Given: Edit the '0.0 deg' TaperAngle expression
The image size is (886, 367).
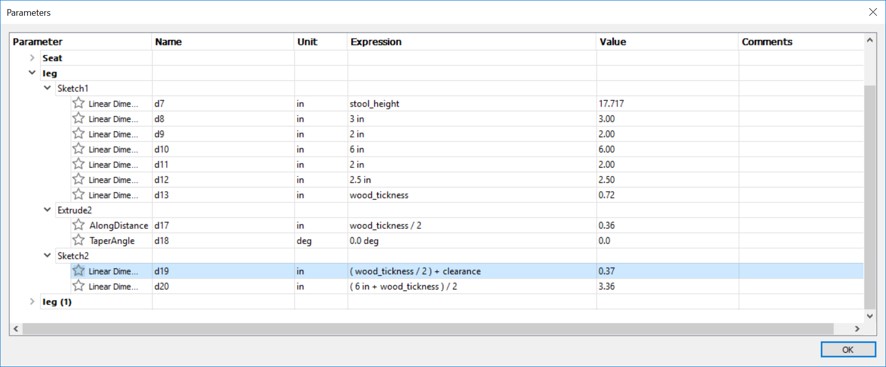Looking at the screenshot, I should click(x=472, y=240).
